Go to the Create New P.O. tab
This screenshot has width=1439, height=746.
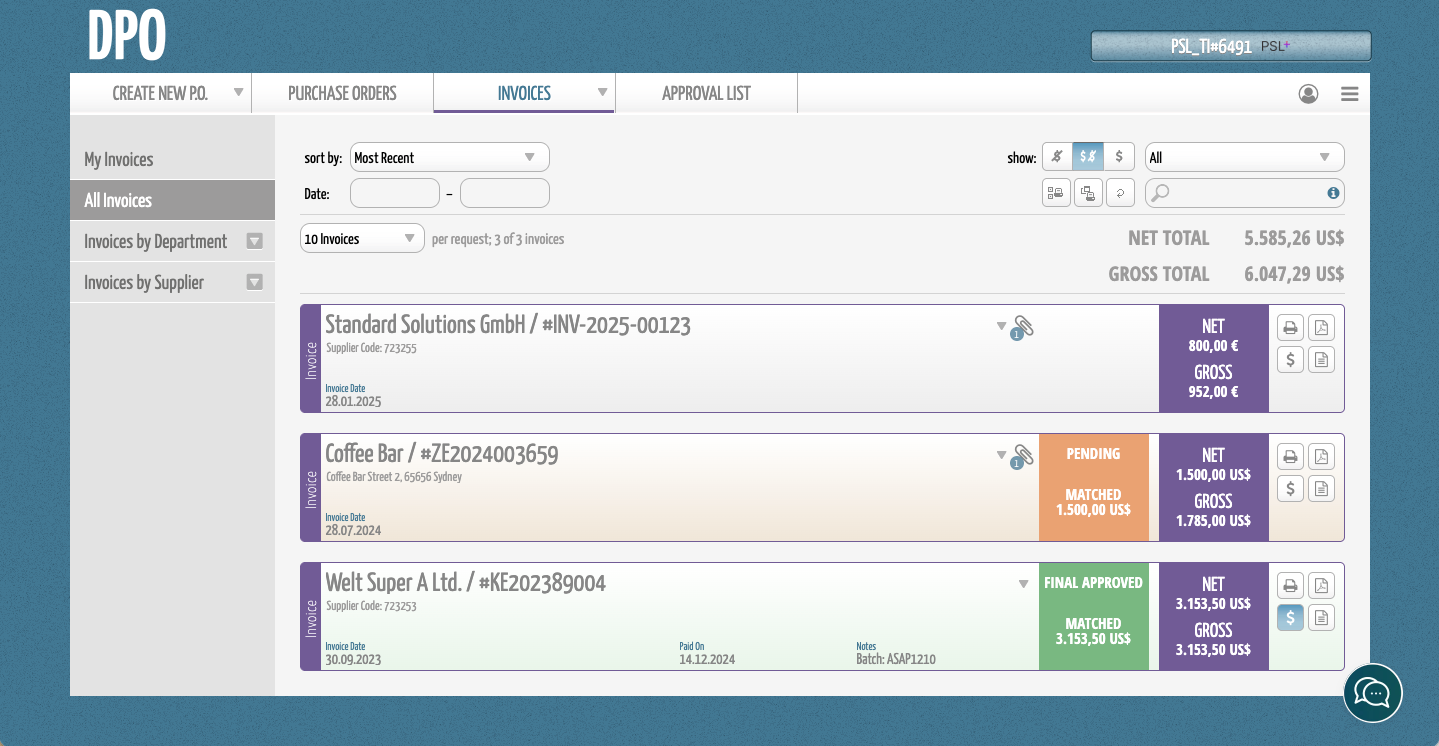click(160, 93)
